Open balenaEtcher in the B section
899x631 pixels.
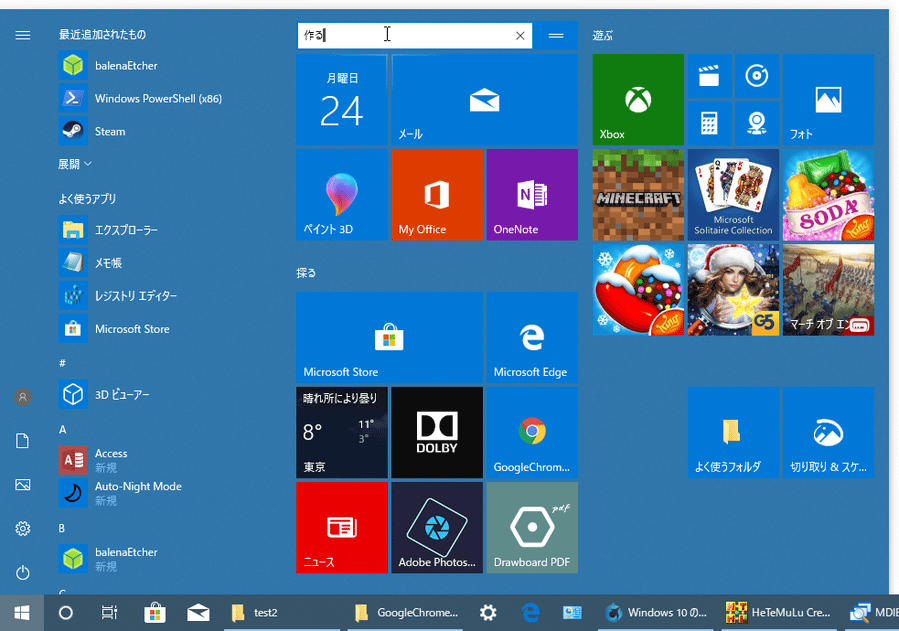(x=109, y=558)
